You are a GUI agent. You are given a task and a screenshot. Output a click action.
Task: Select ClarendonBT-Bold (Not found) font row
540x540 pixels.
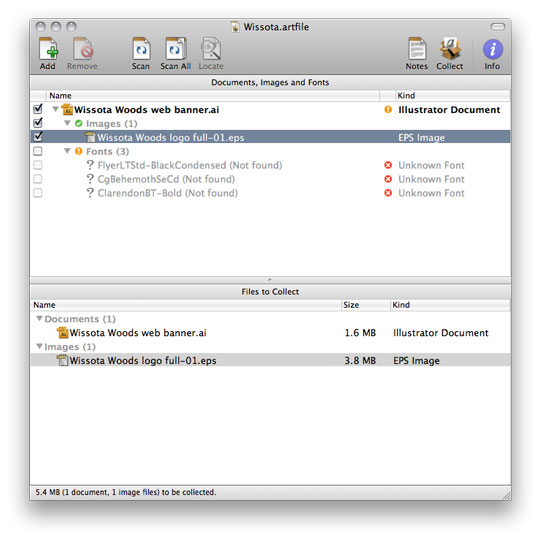click(x=270, y=193)
